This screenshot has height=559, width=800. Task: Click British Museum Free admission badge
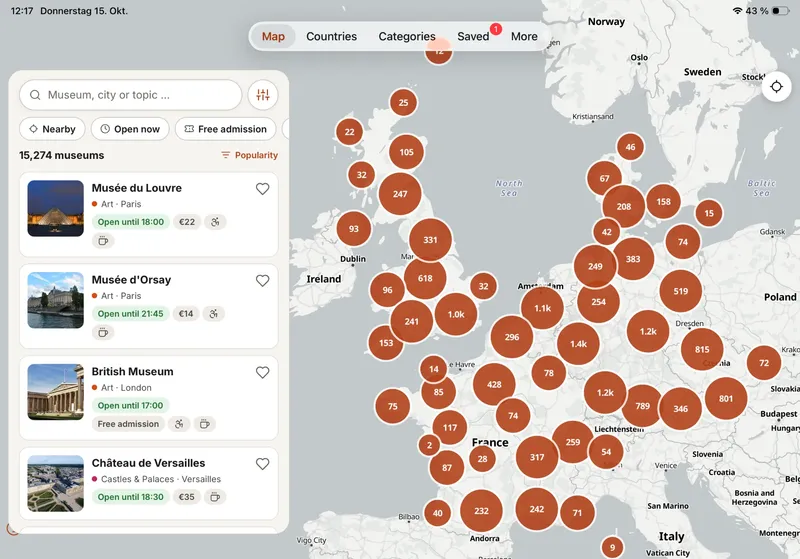coord(128,424)
